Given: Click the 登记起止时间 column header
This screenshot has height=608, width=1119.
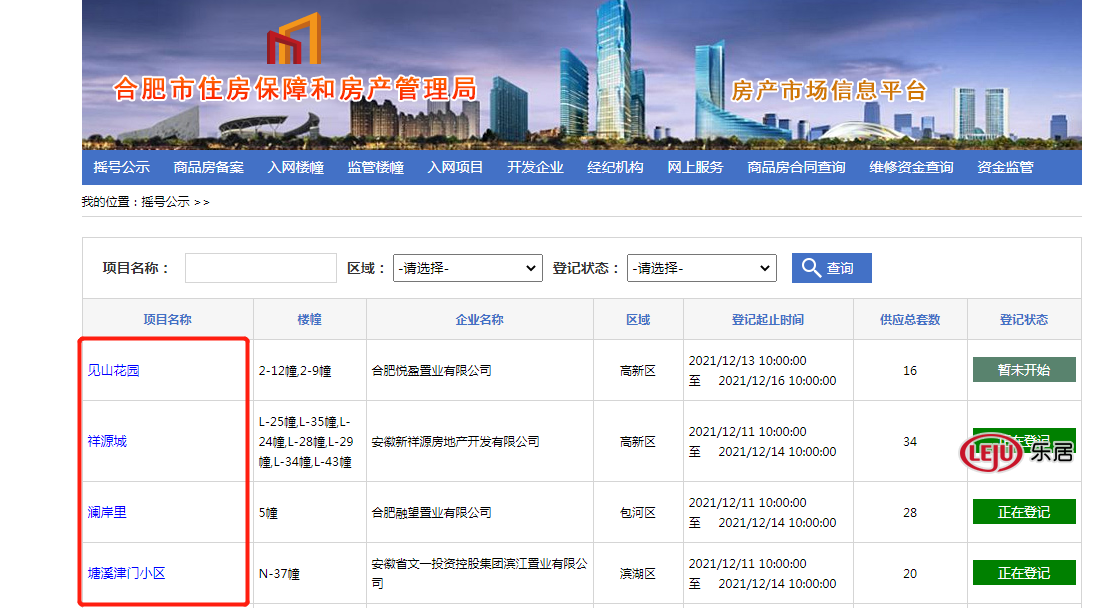Looking at the screenshot, I should point(768,320).
